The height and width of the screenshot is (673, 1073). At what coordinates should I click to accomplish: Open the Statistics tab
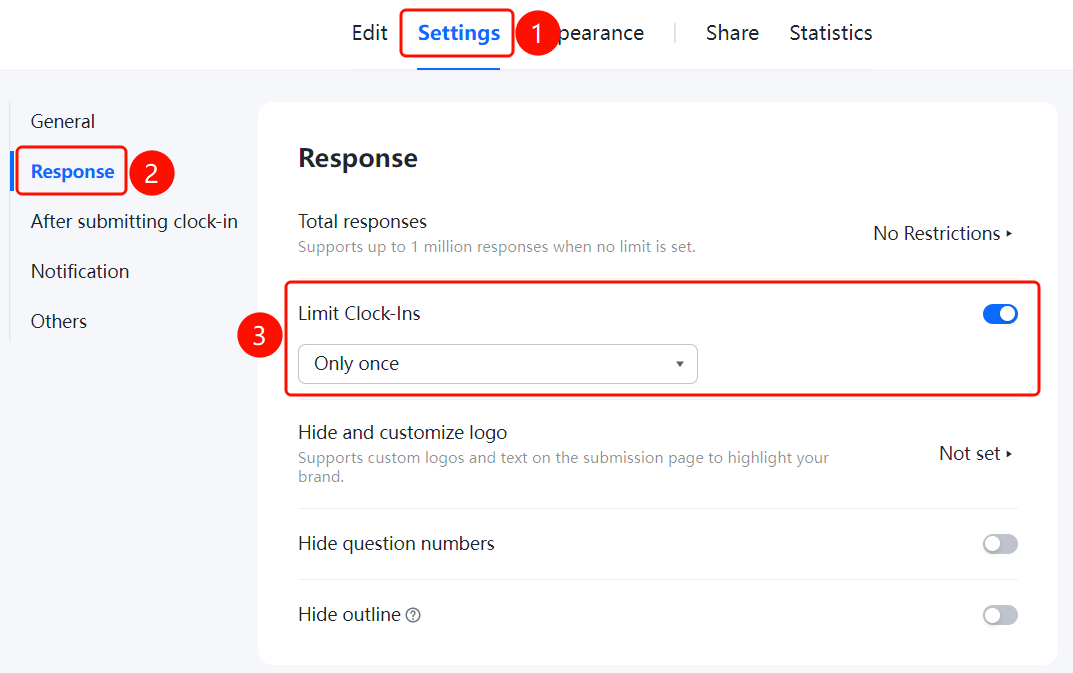(x=831, y=33)
